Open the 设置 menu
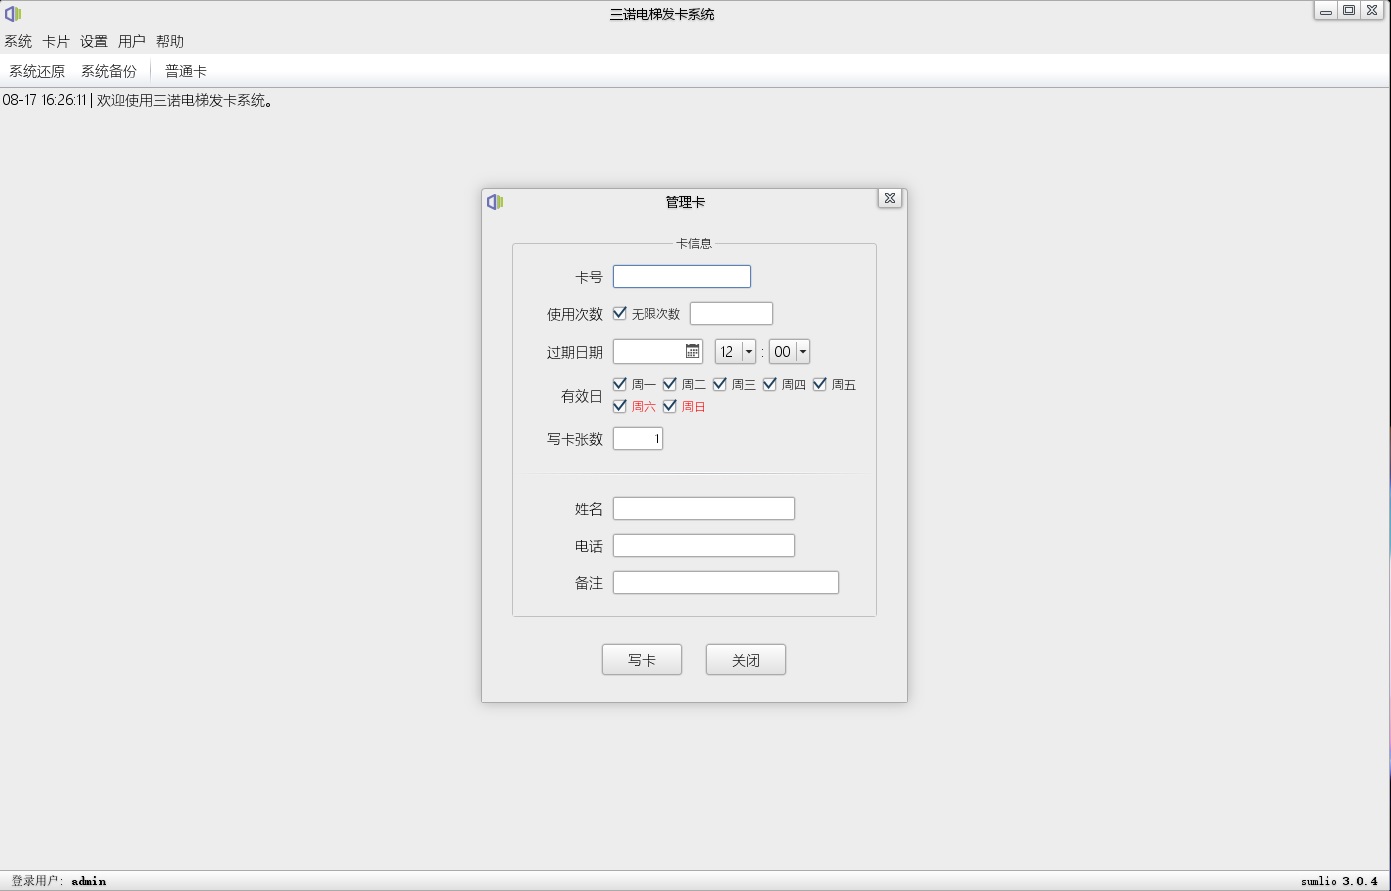The height and width of the screenshot is (891, 1391). coord(94,41)
